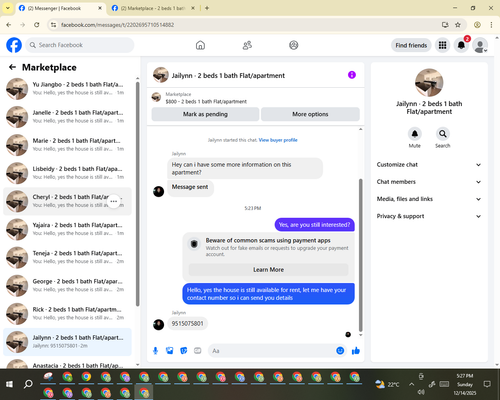This screenshot has width=500, height=400.
Task: Switch to the Marketplace - 2 beds tab
Action: click(153, 8)
